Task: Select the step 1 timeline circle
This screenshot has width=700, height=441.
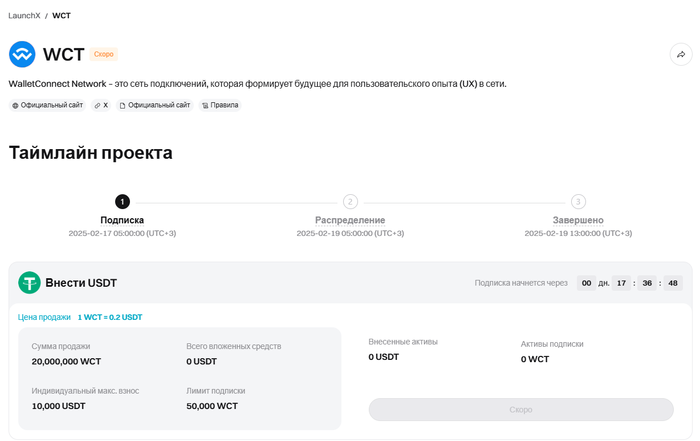Action: pyautogui.click(x=122, y=201)
